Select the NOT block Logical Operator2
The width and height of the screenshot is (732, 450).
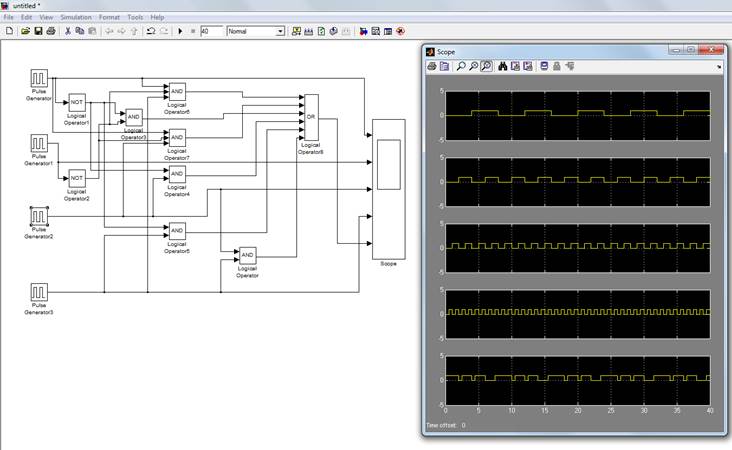coord(77,178)
